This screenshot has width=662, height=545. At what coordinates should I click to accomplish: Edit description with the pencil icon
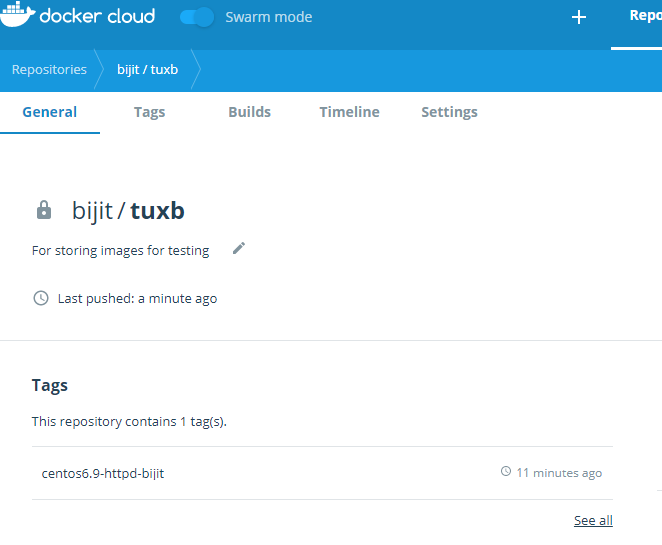pyautogui.click(x=239, y=248)
